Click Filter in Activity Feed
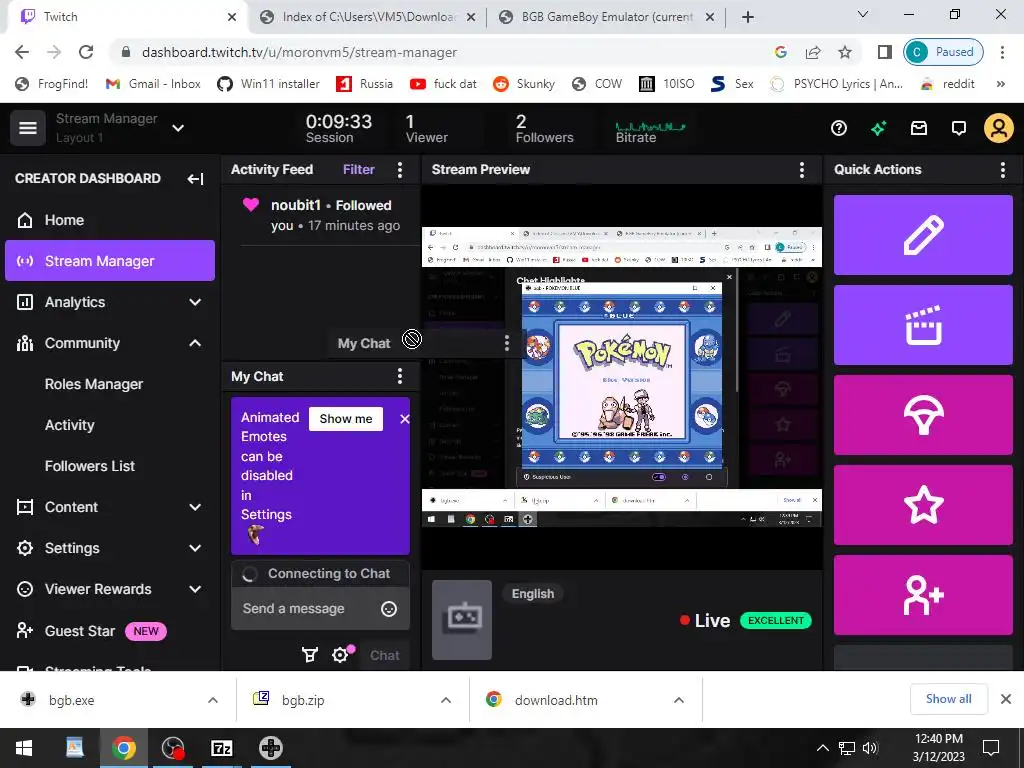Viewport: 1024px width, 768px height. tap(359, 170)
